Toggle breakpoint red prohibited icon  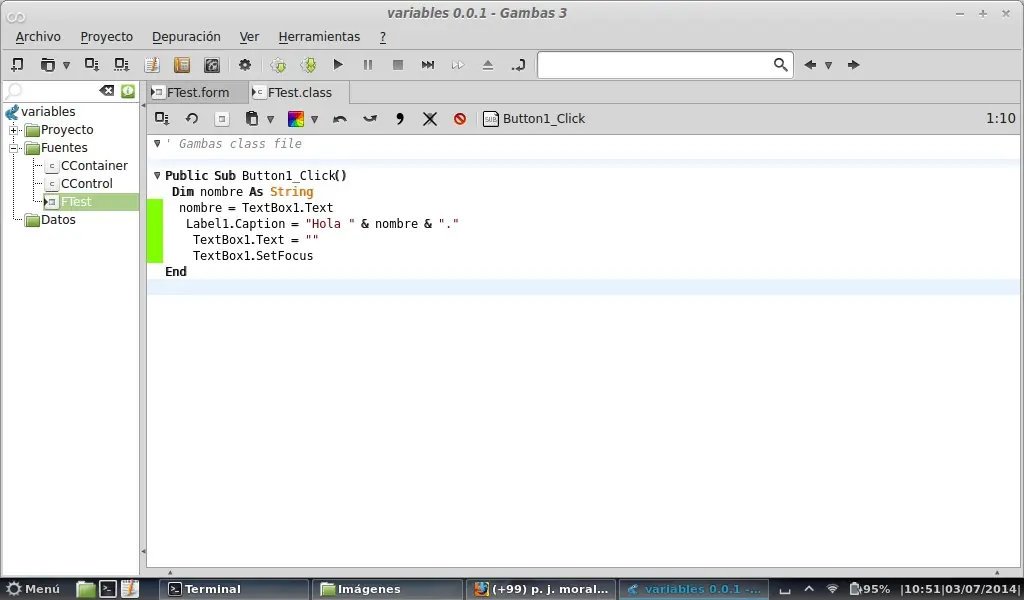(x=460, y=119)
